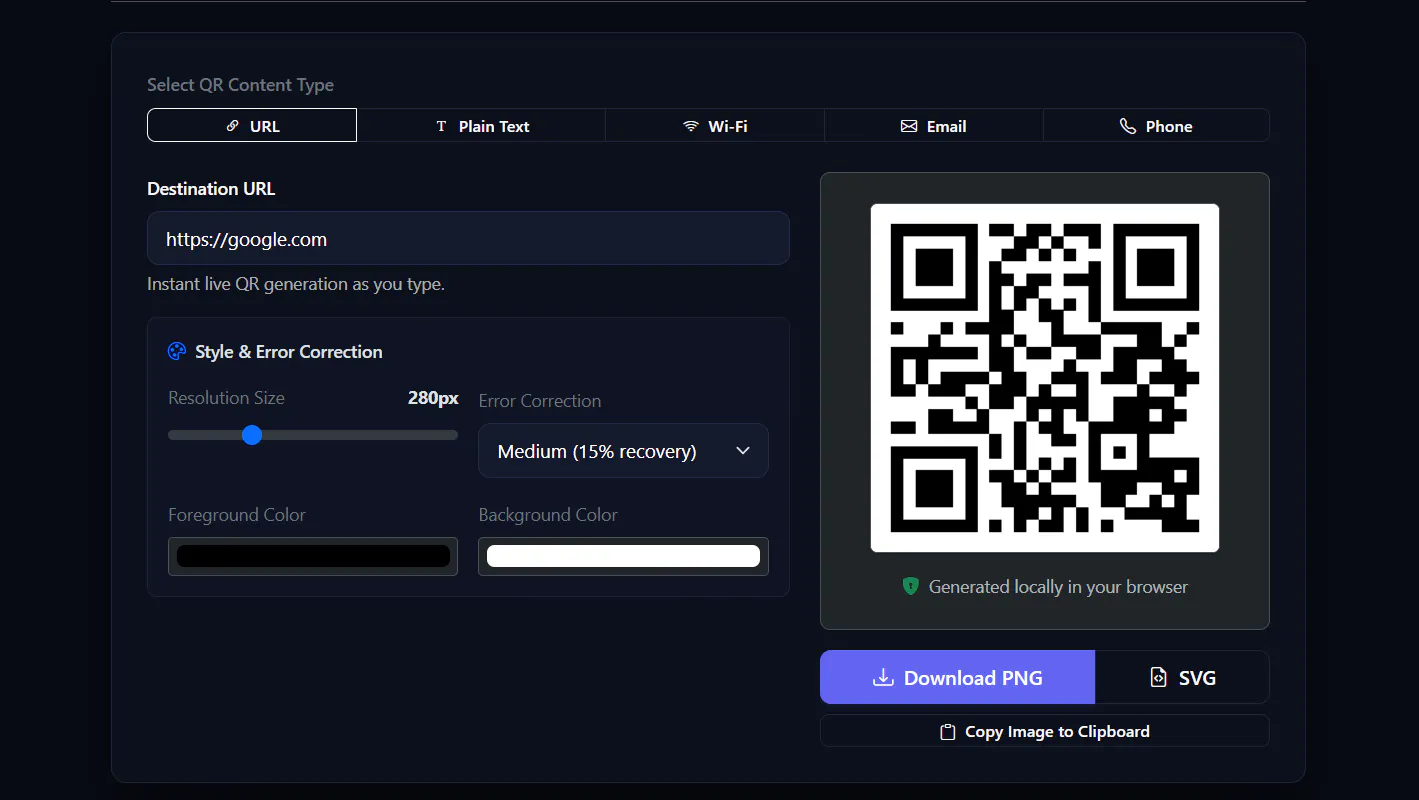
Task: Click the 'Destination URL' label
Action: (x=211, y=189)
